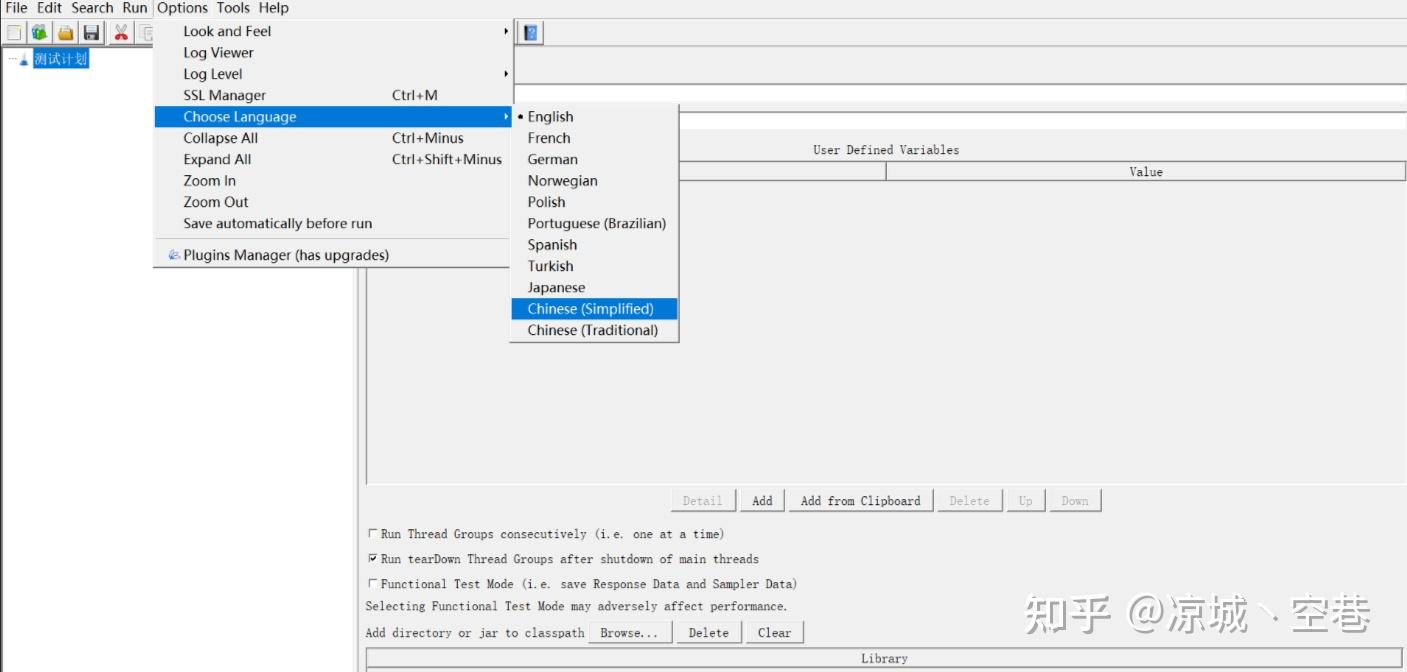
Task: Click the Plugins Manager feather icon
Action: click(x=174, y=255)
